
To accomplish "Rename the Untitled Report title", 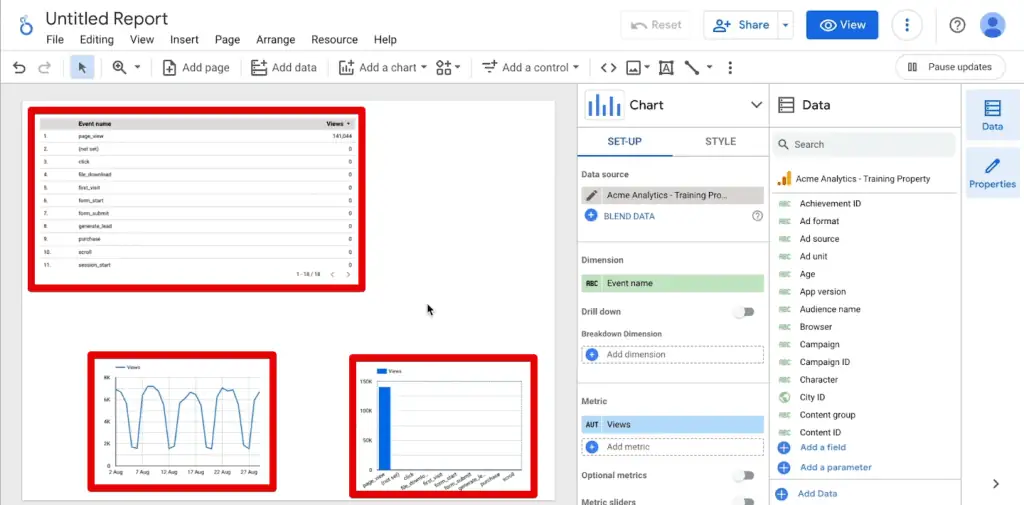I will (x=106, y=18).
